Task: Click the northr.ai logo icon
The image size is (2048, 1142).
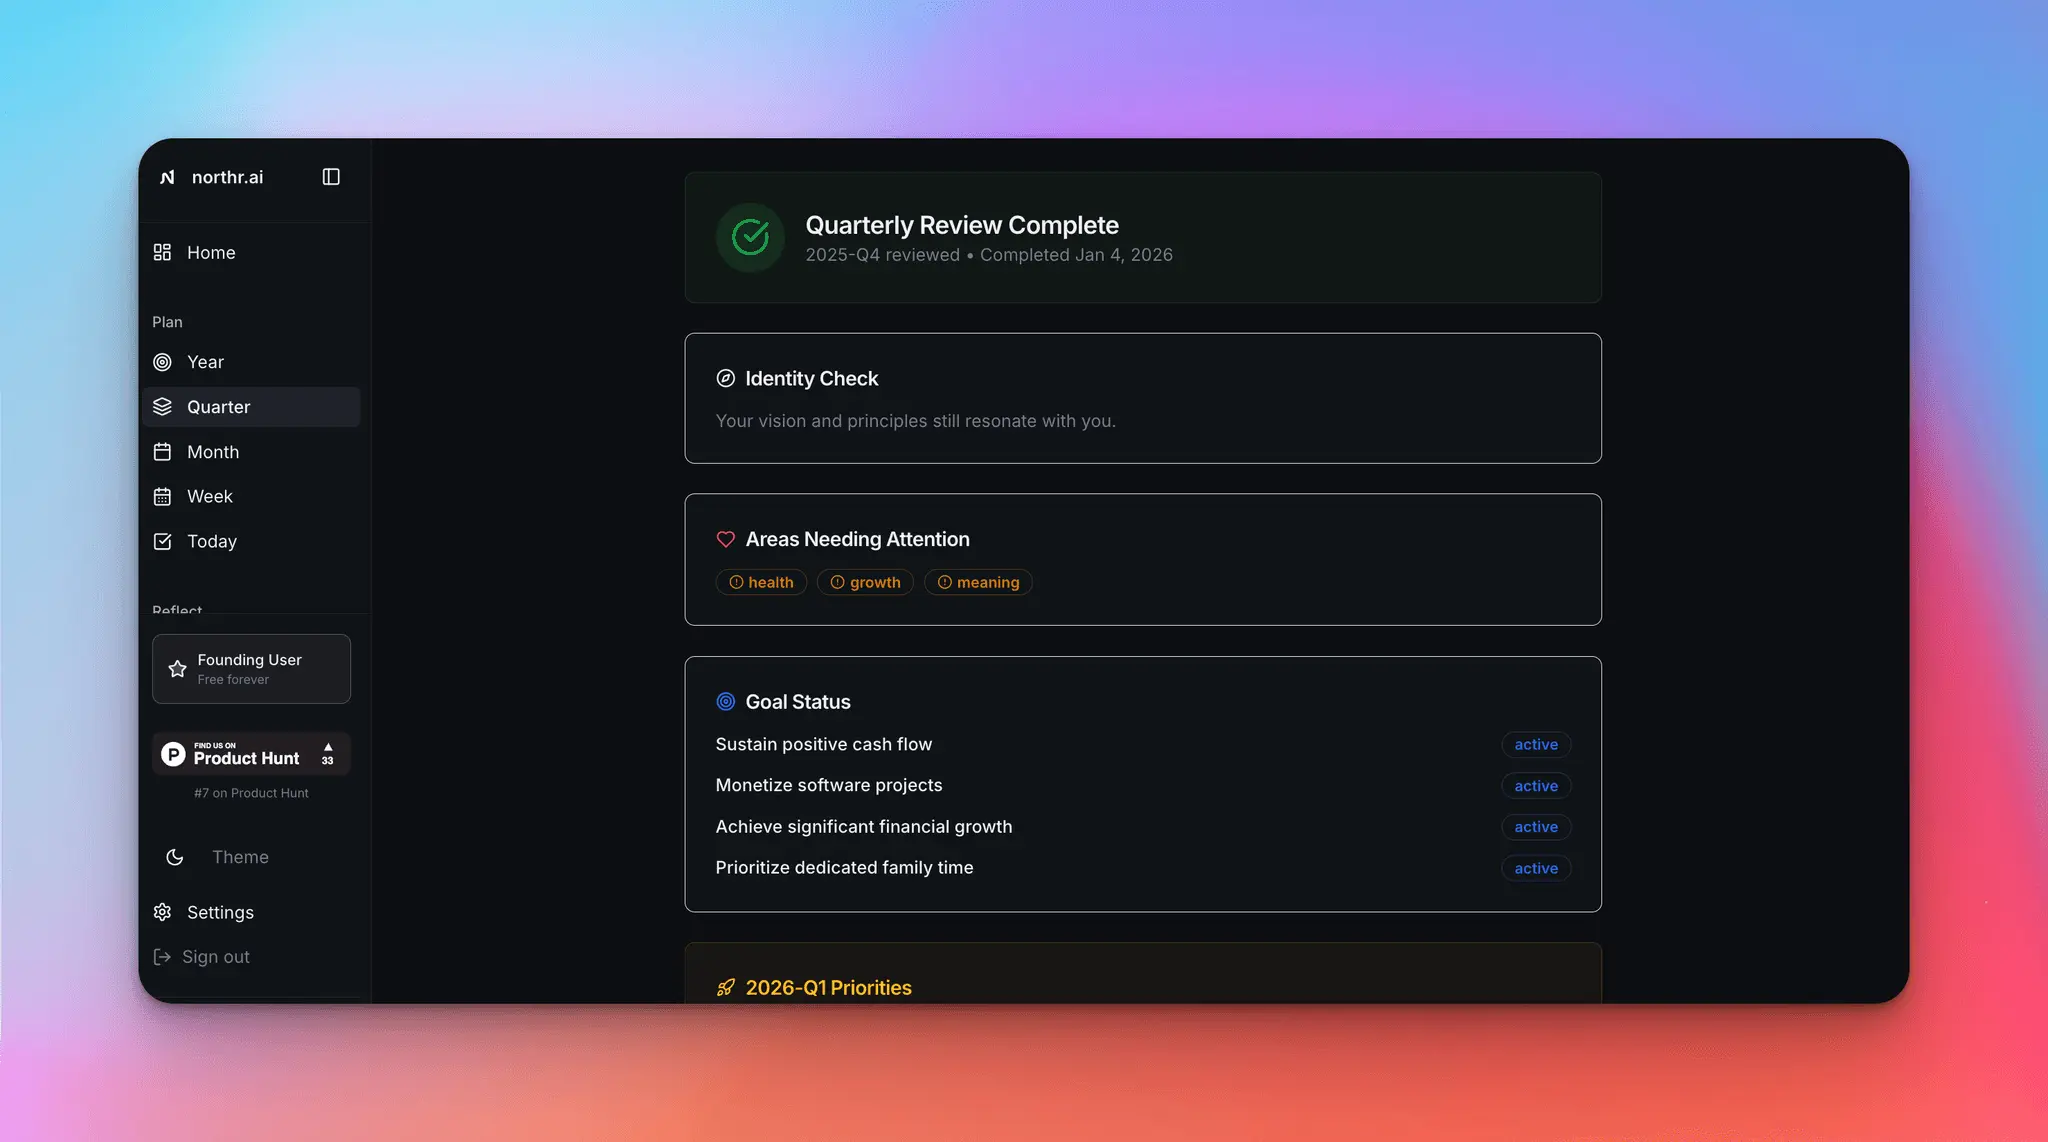Action: coord(167,177)
